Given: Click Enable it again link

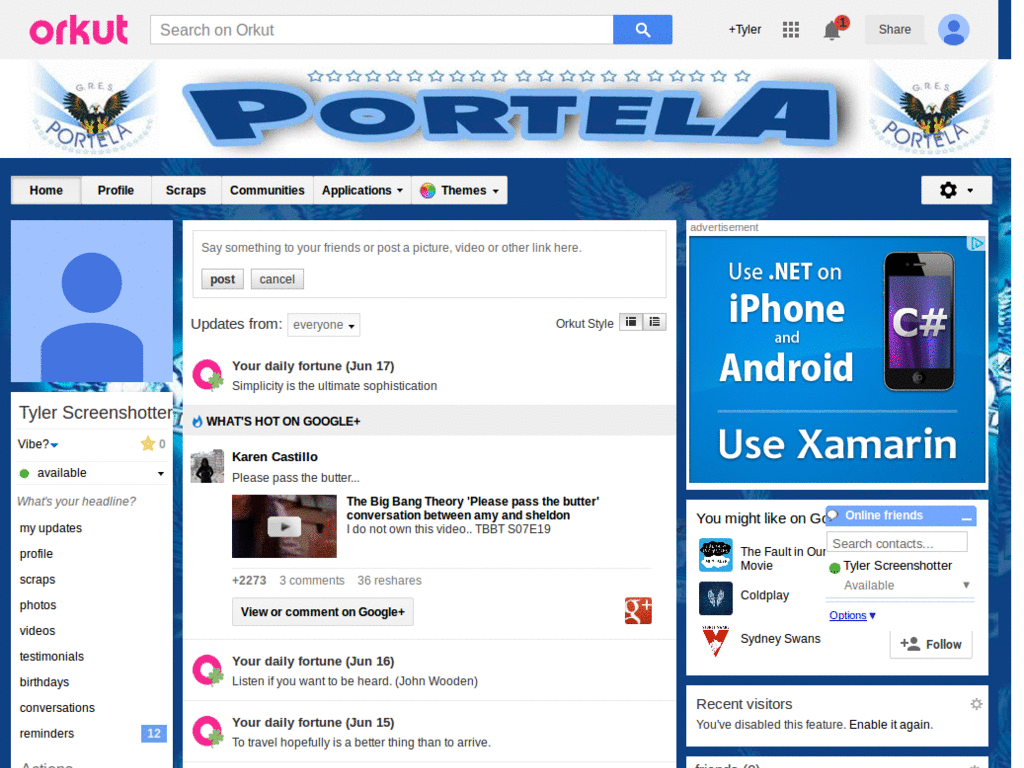Looking at the screenshot, I should (x=891, y=724).
